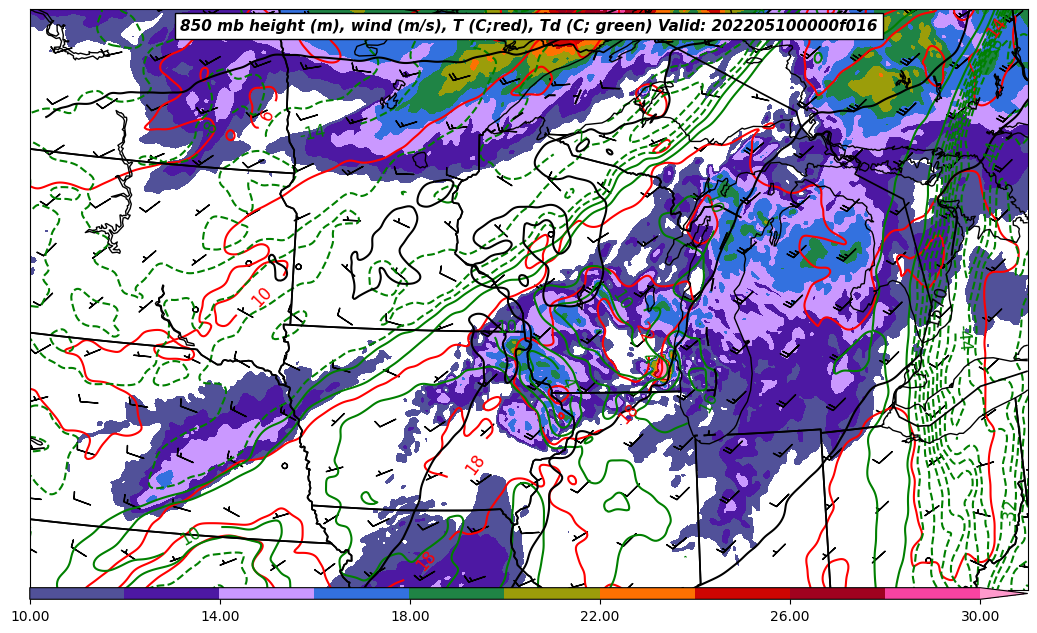Select the 18.00 colorbar tick label
1037x633 pixels.
click(410, 617)
